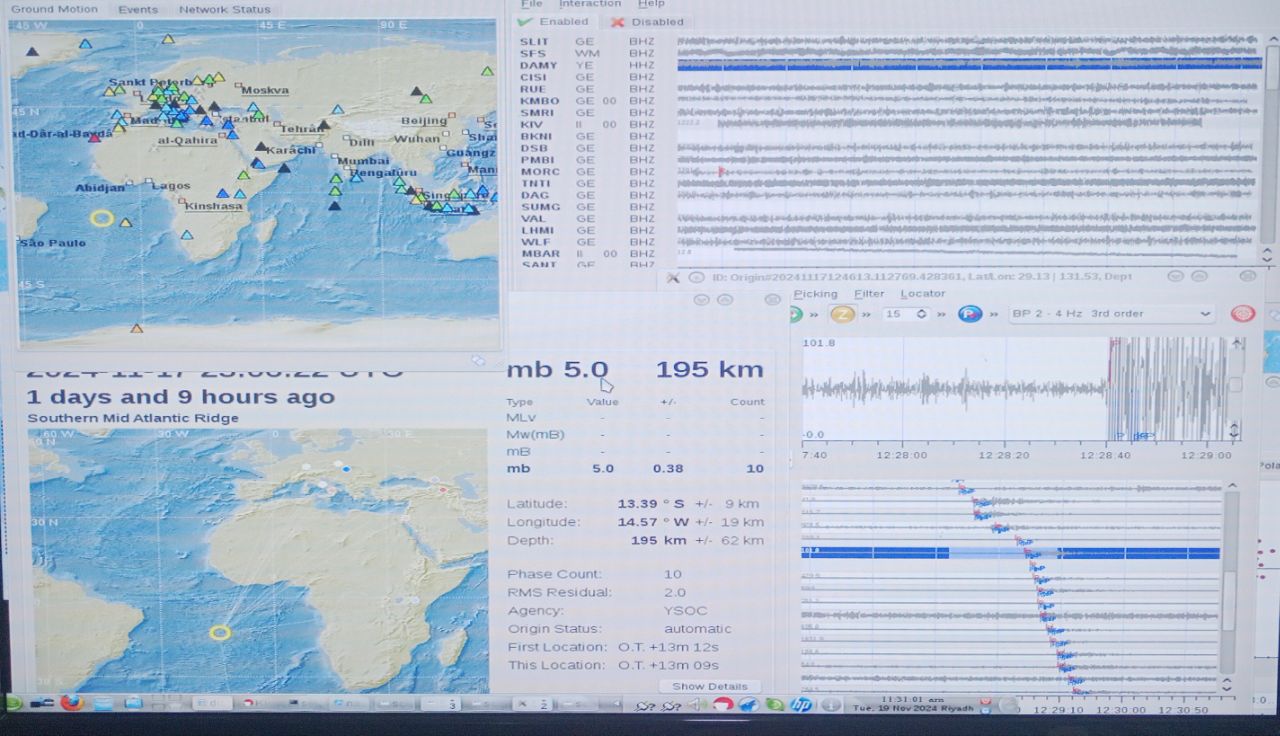Click the Show Details button
1280x736 pixels.
(x=709, y=687)
